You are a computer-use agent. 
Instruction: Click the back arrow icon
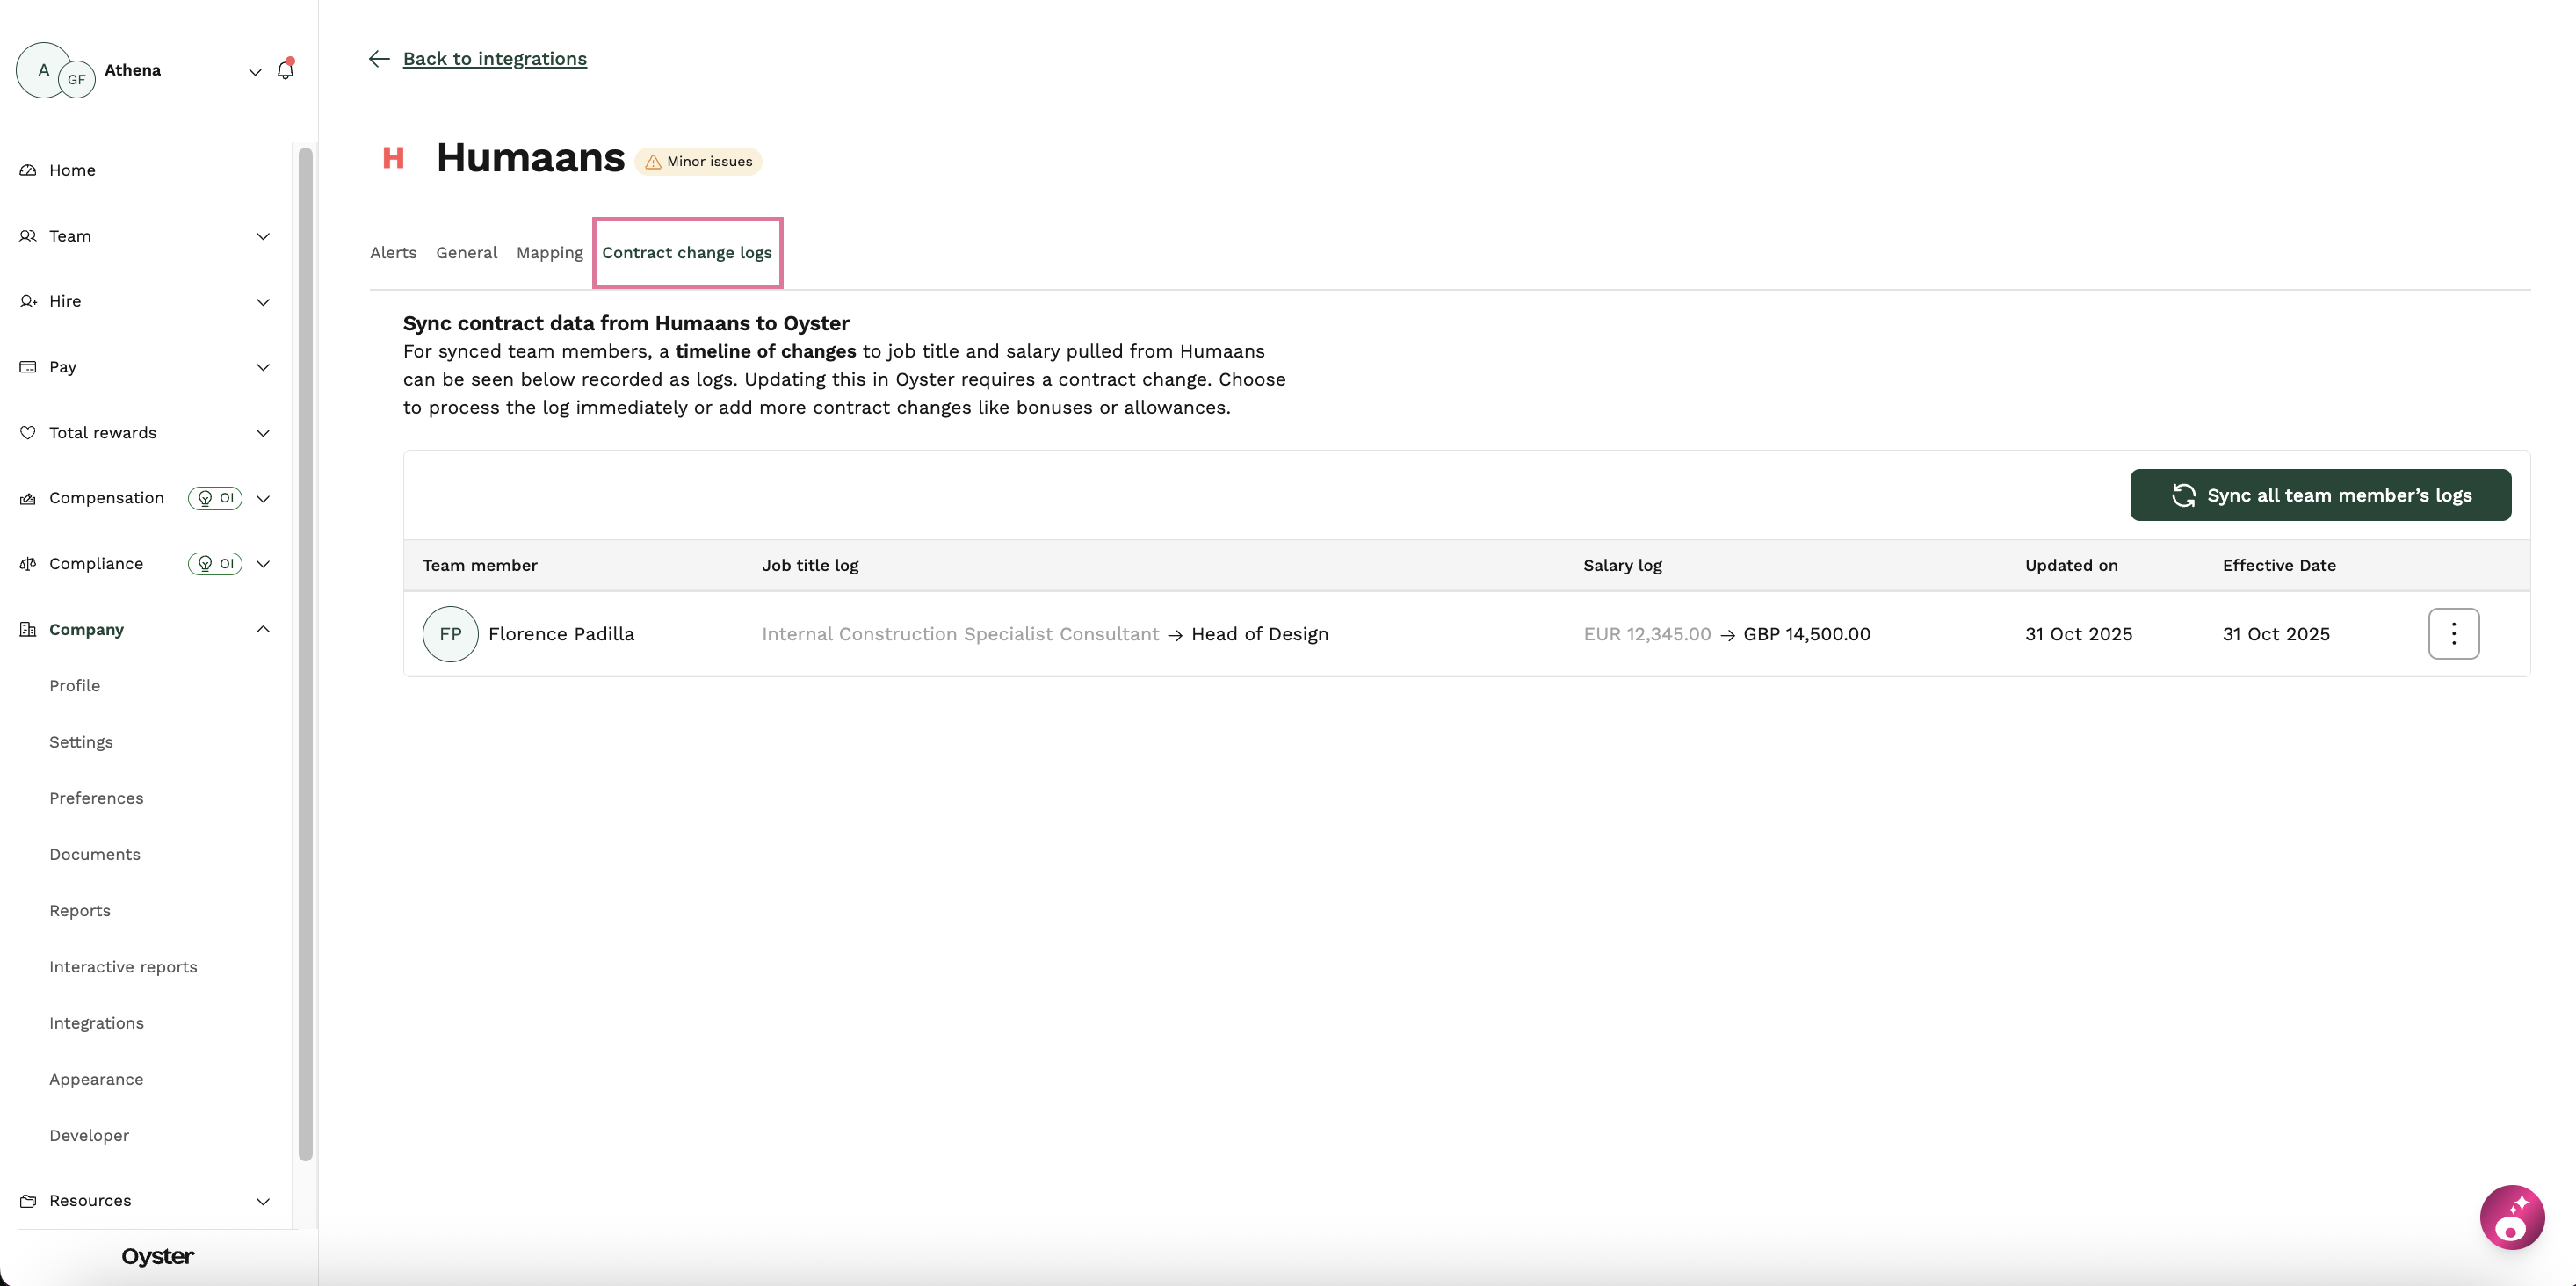coord(379,59)
